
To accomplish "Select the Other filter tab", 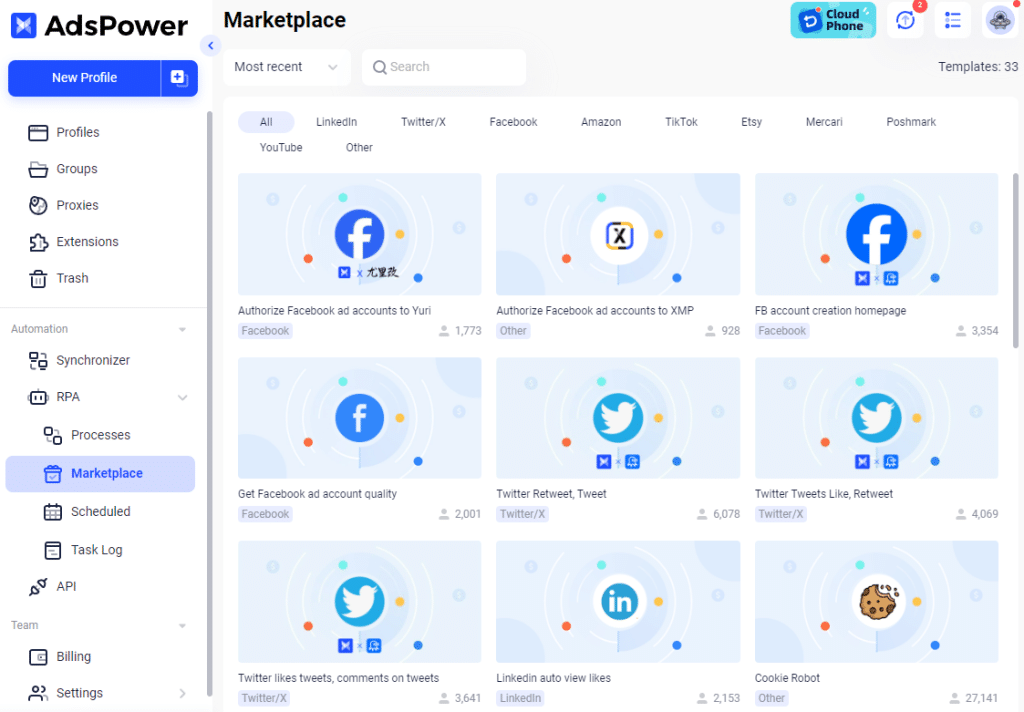I will pos(359,148).
